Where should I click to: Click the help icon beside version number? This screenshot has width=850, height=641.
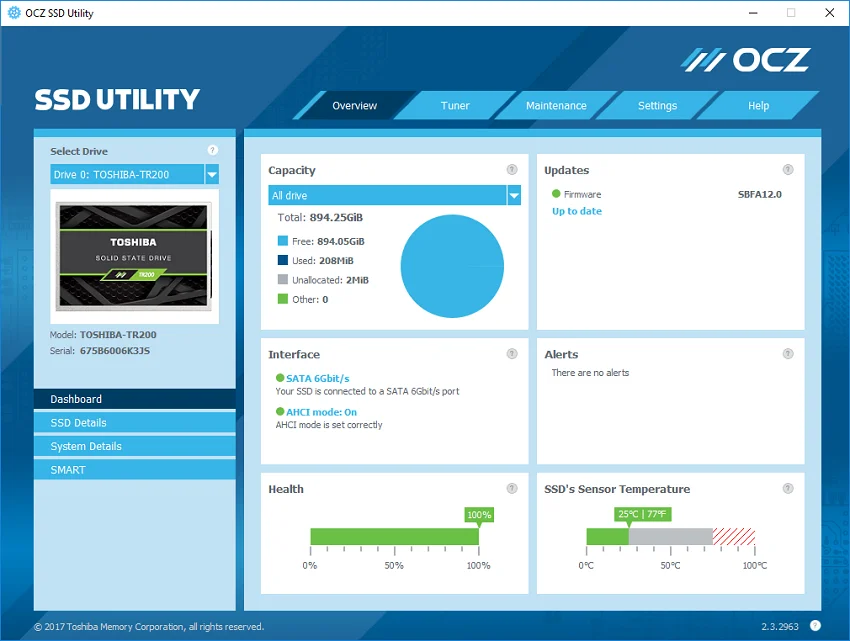pyautogui.click(x=815, y=626)
